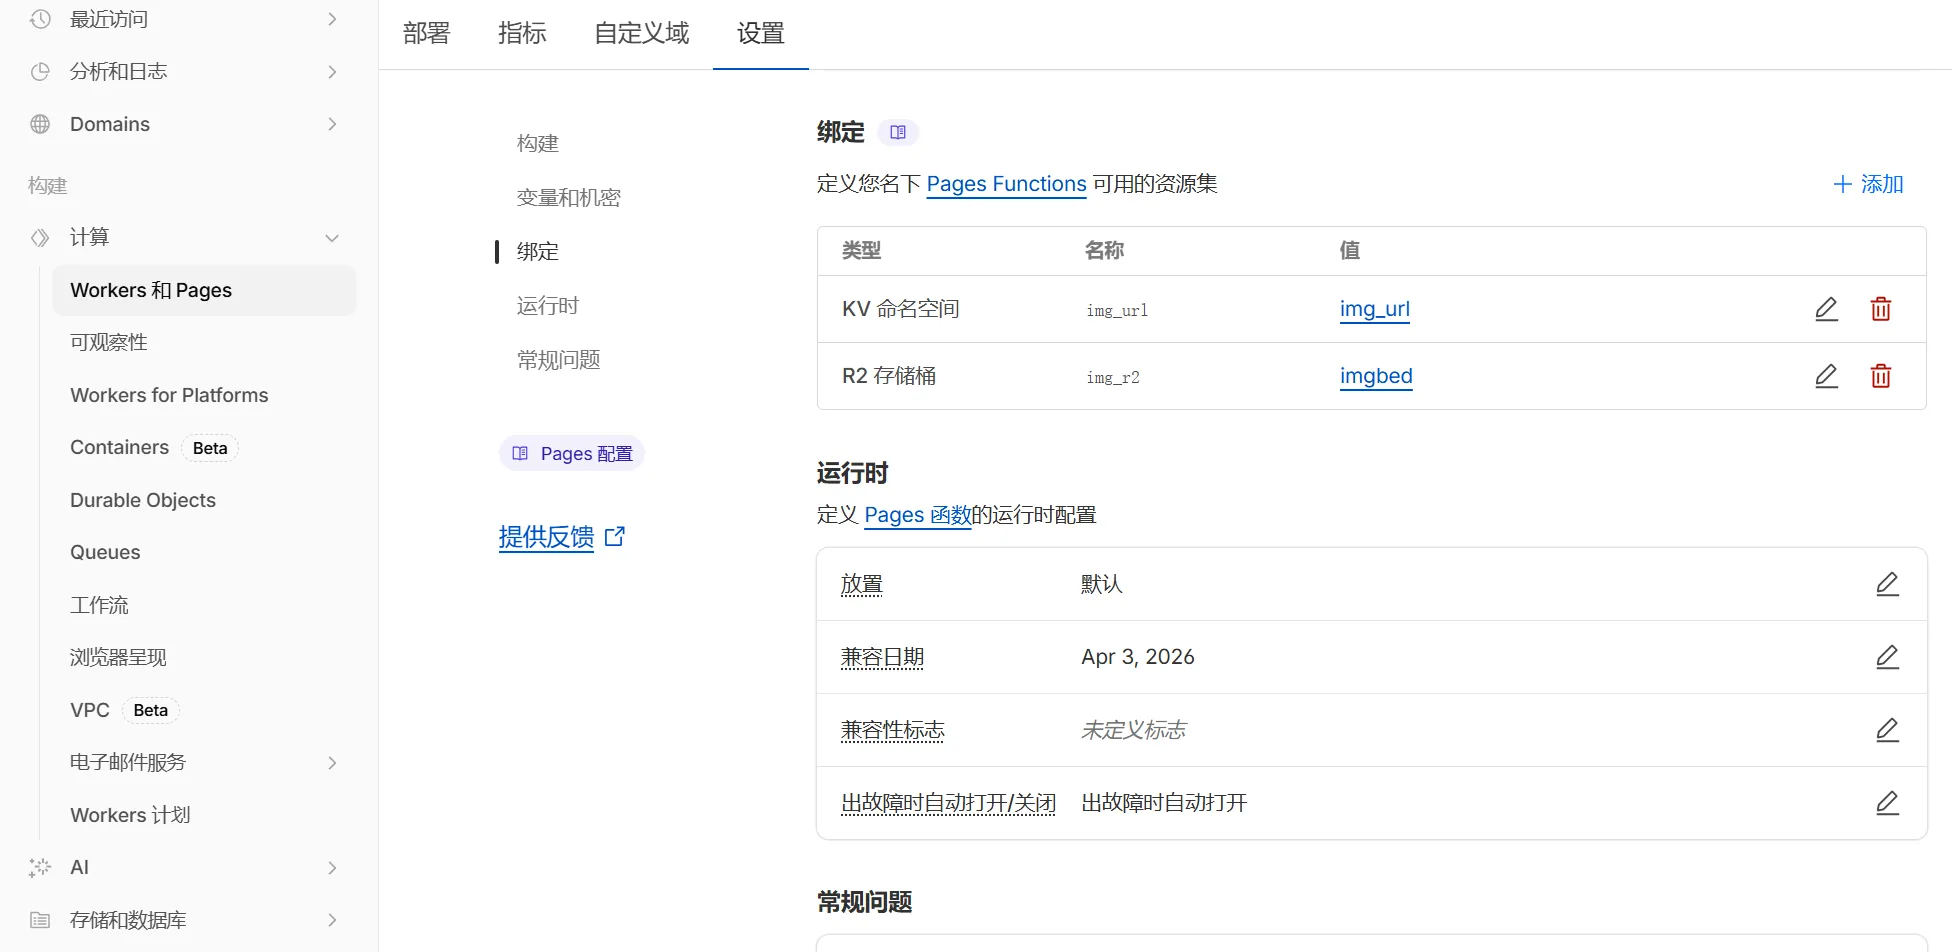Viewport: 1952px width, 952px height.
Task: Edit the 出故障时自动打开/关闭 setting
Action: coord(1887,803)
